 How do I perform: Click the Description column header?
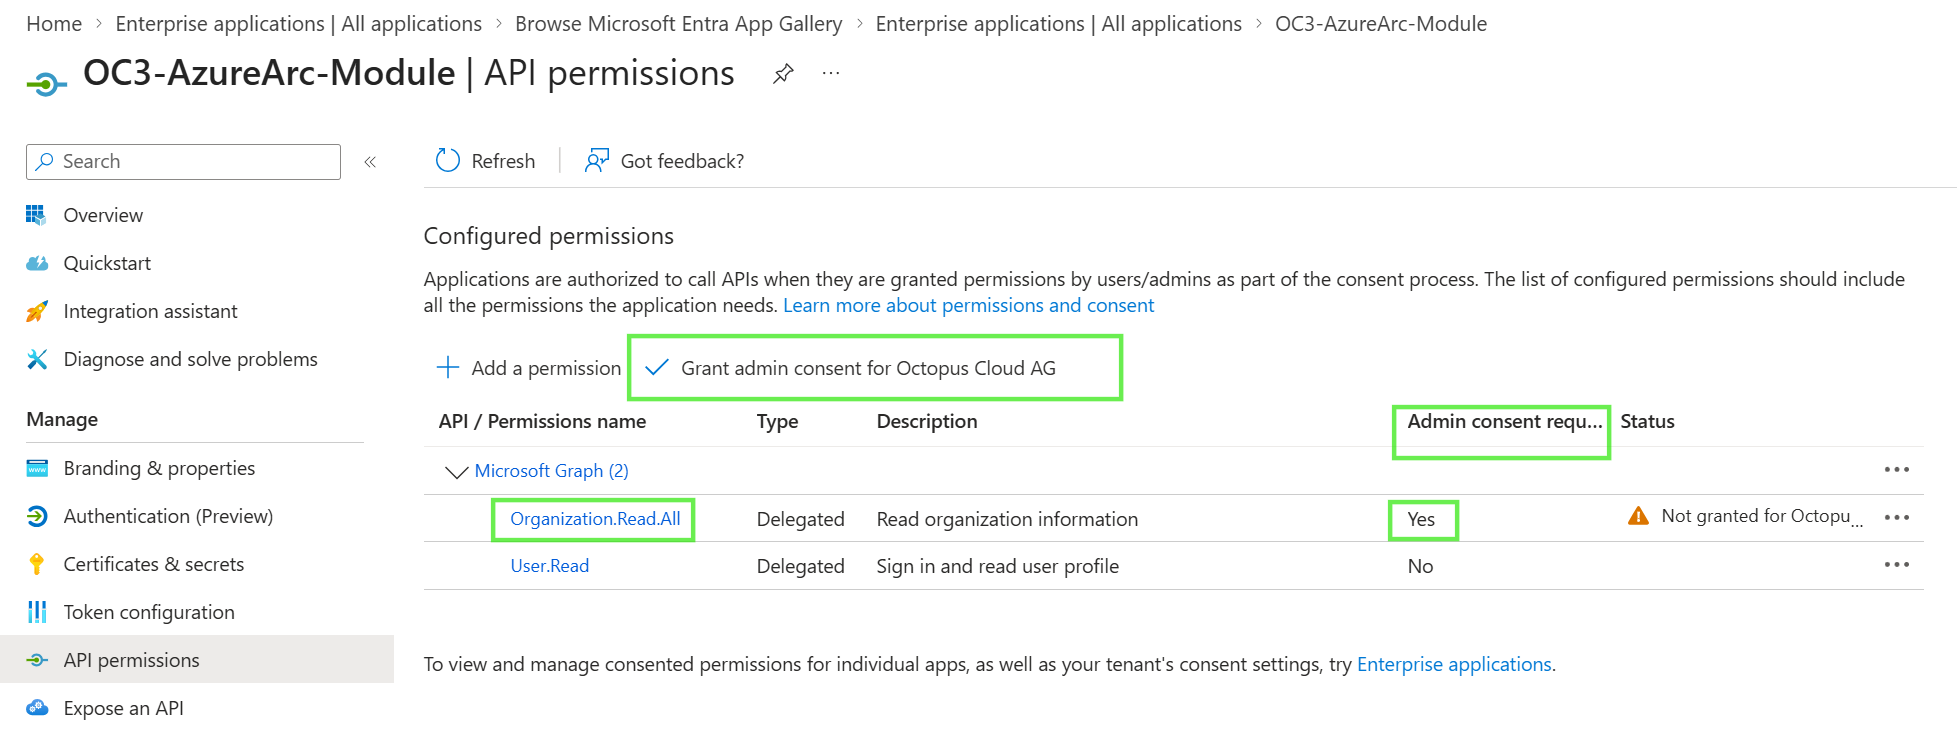(x=927, y=421)
